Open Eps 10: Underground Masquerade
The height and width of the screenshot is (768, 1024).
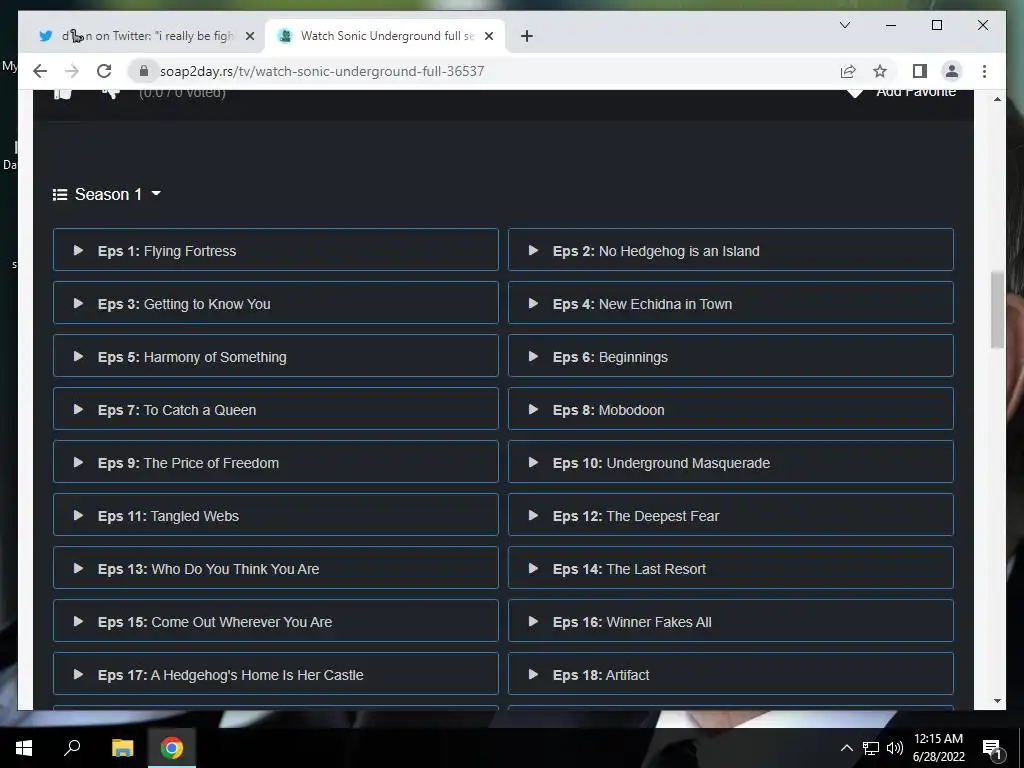[x=731, y=462]
